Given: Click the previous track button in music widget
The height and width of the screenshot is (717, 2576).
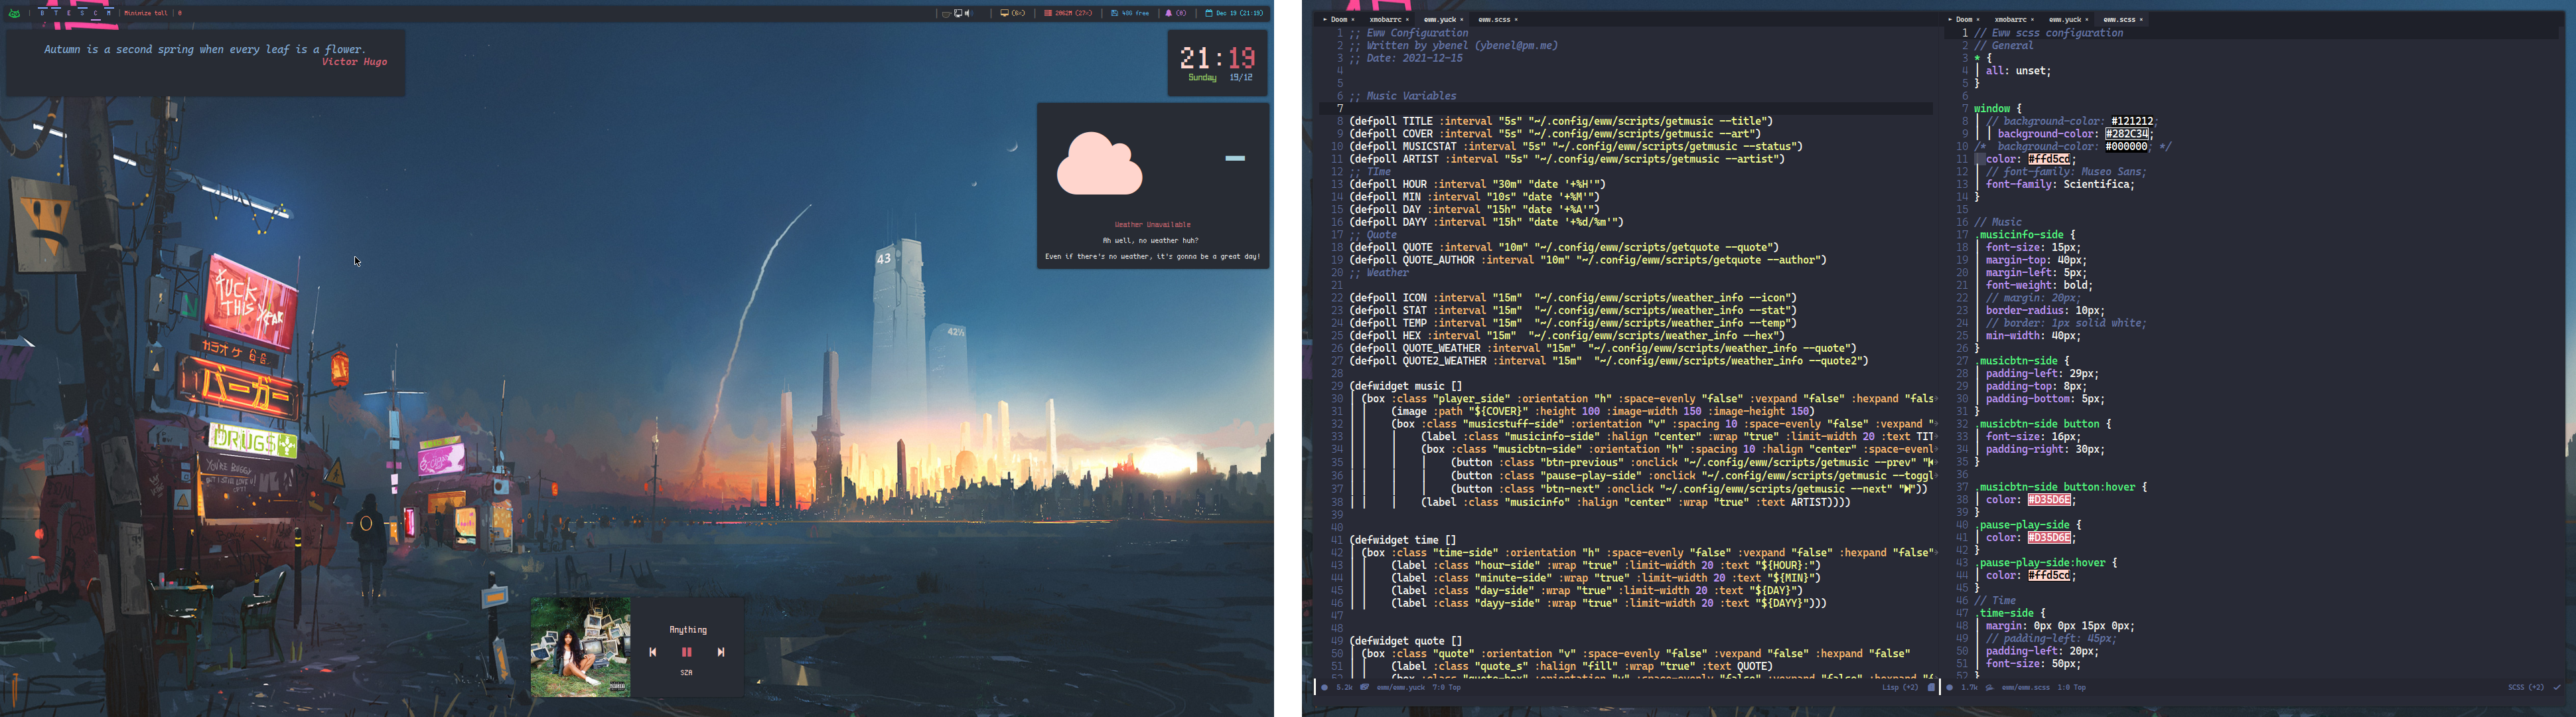Looking at the screenshot, I should [x=653, y=652].
